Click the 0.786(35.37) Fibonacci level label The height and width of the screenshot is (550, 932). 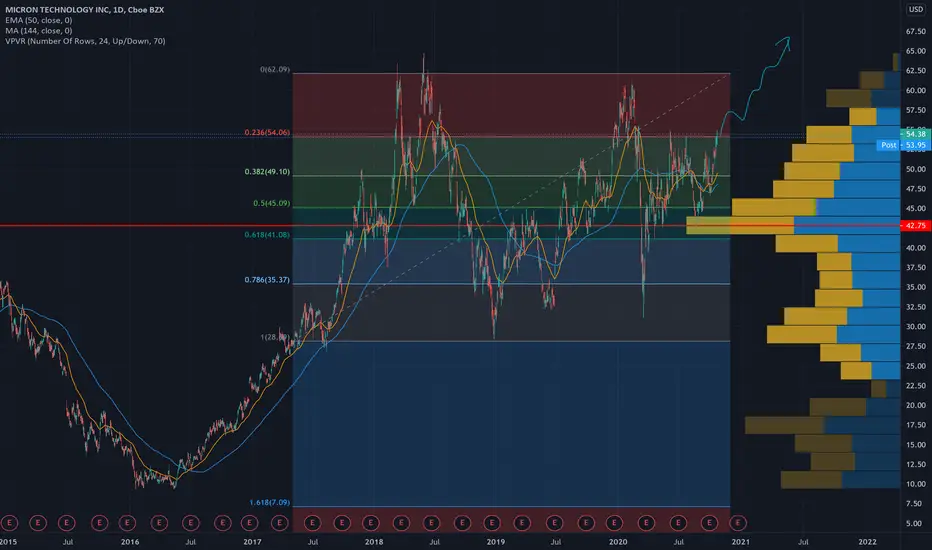point(267,279)
